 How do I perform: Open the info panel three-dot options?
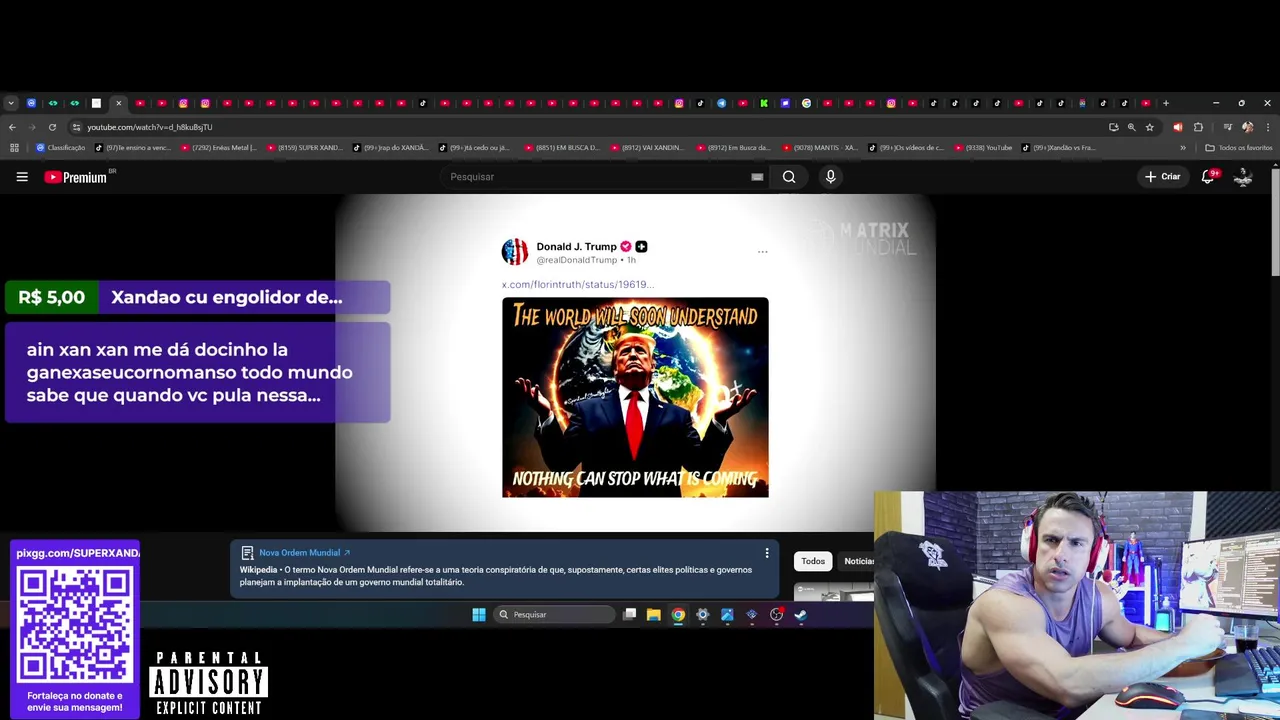tap(767, 553)
